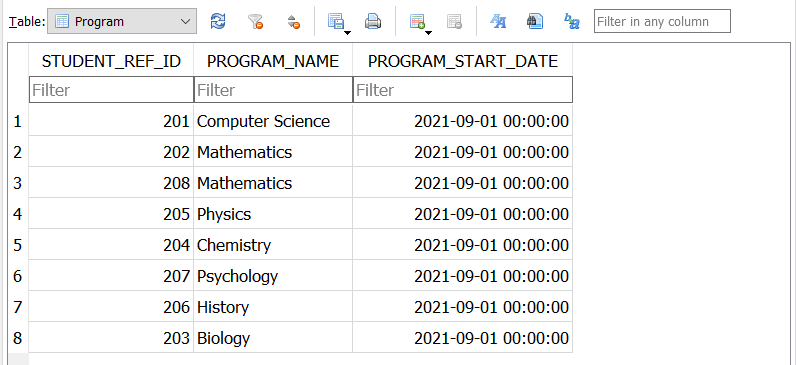Image resolution: width=796 pixels, height=365 pixels.
Task: Open the Program table selector dropdown
Action: click(122, 21)
